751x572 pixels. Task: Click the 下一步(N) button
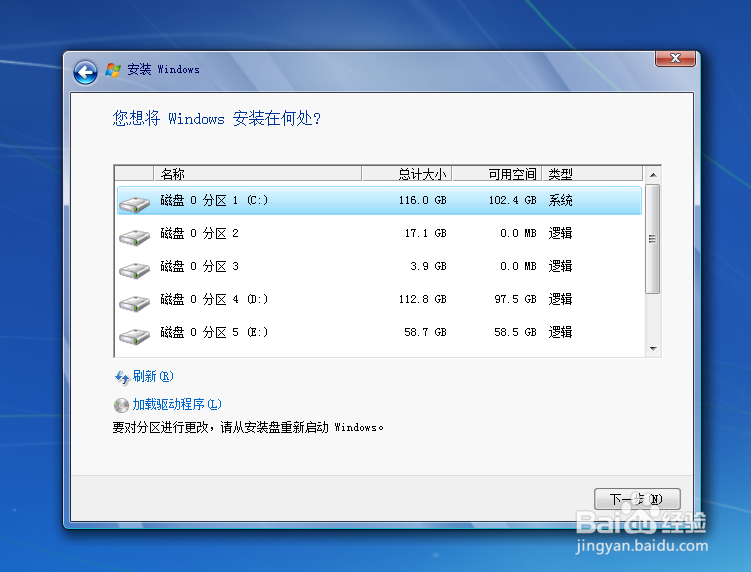click(x=637, y=499)
